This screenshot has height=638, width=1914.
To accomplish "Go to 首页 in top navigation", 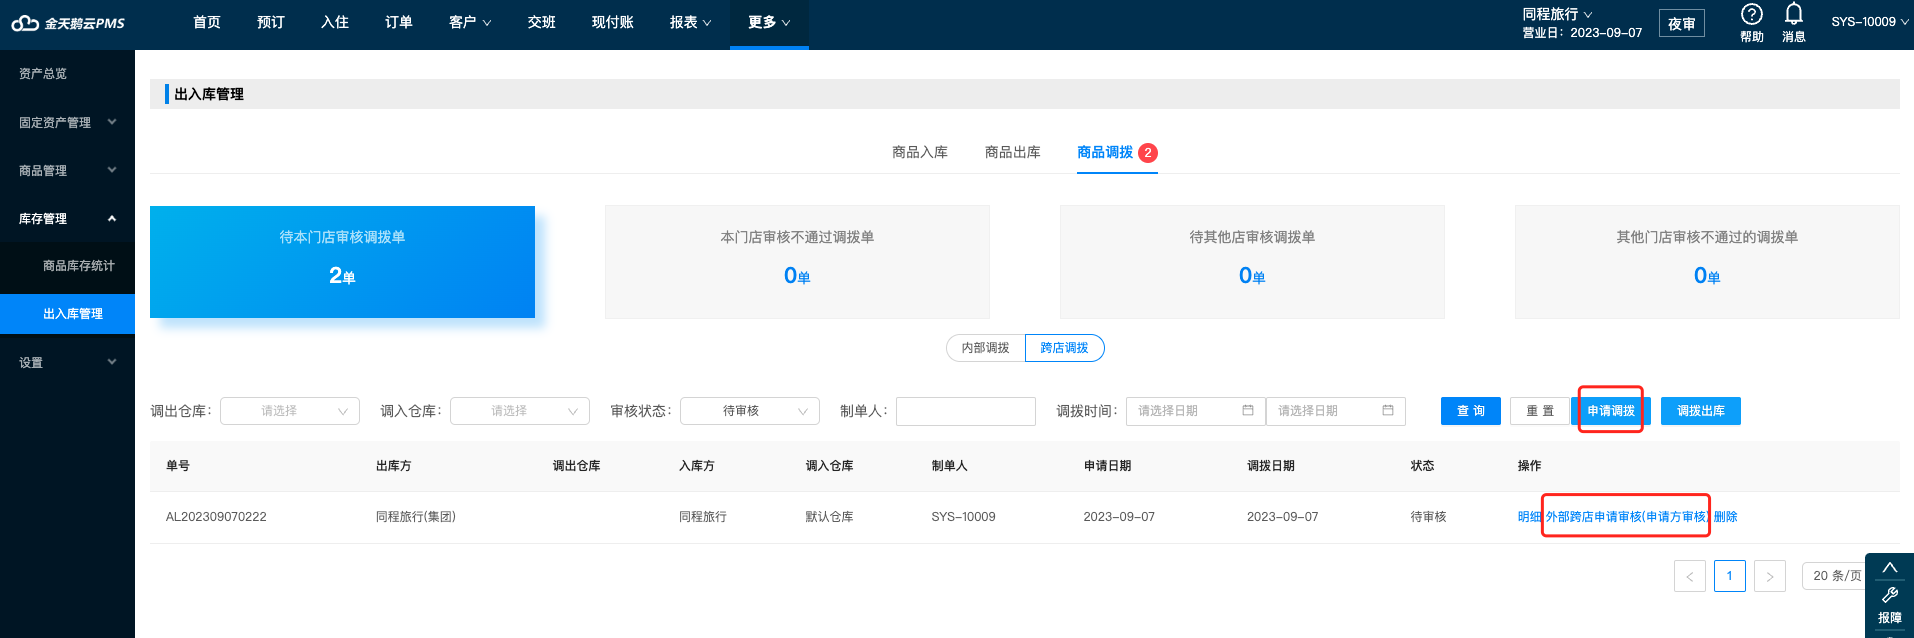I will point(207,22).
